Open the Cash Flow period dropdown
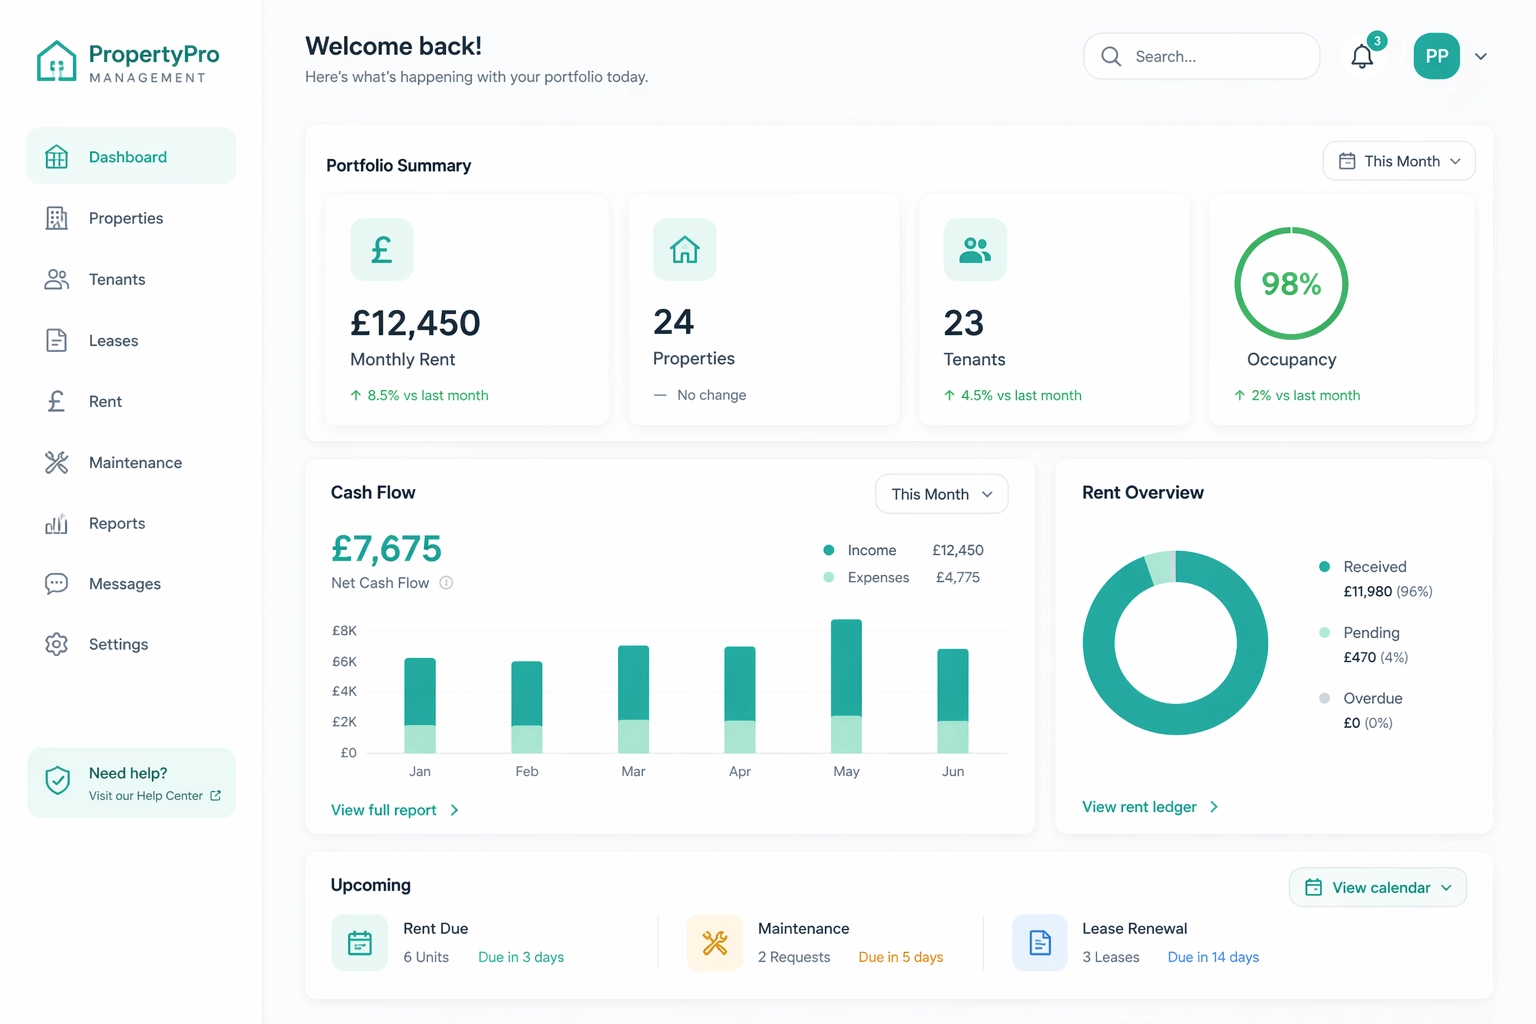Screen dimensions: 1536x1024 click(940, 493)
